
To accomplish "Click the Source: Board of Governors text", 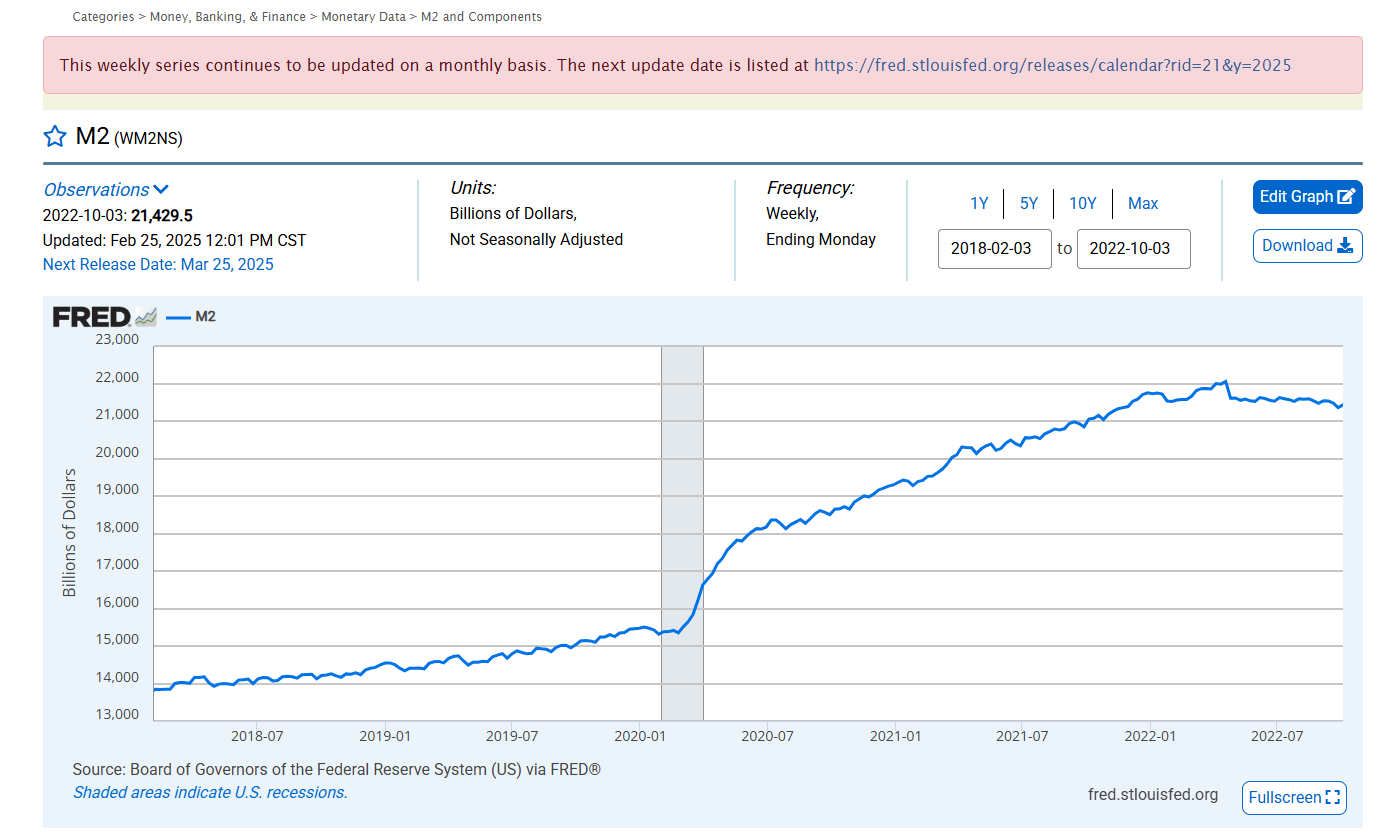I will (x=337, y=770).
